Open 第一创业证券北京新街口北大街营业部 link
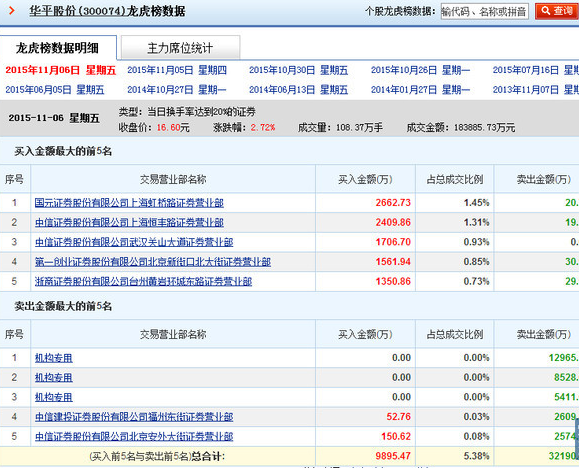 coord(153,262)
